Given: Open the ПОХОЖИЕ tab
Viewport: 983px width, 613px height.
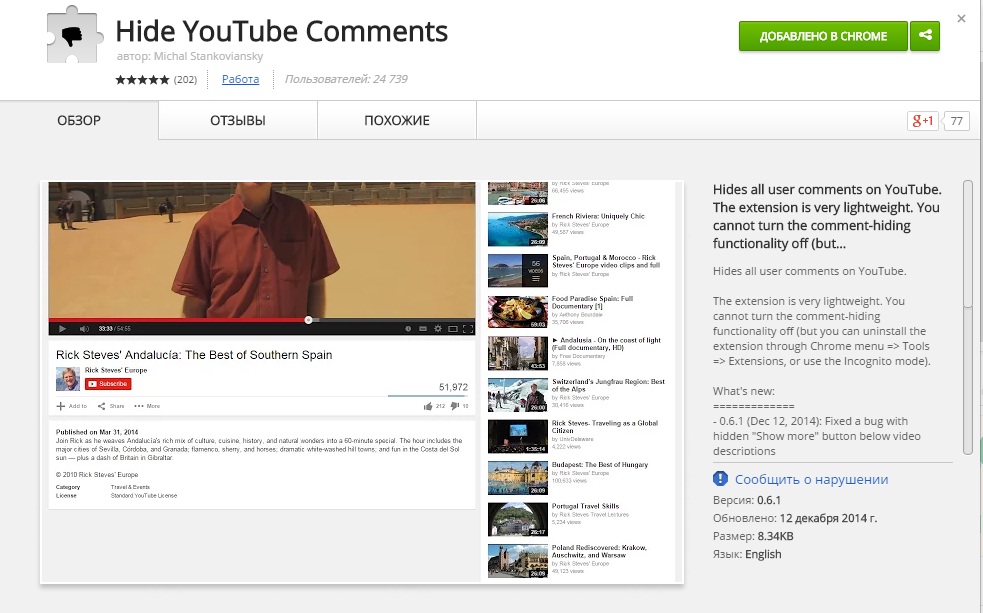Looking at the screenshot, I should 396,119.
